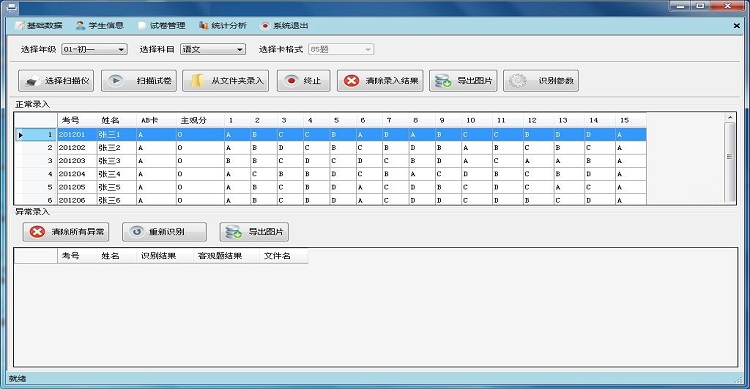Open 从文件夹录入 folder icon button
Viewport: 750px width, 389px height.
pos(225,81)
